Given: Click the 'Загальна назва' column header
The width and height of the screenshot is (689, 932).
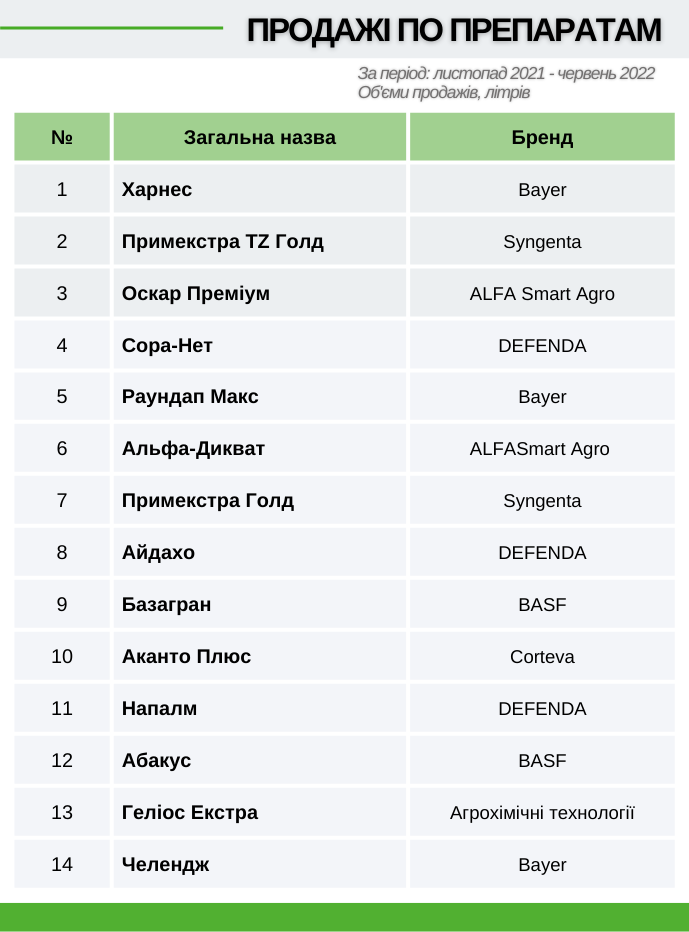Looking at the screenshot, I should (260, 137).
